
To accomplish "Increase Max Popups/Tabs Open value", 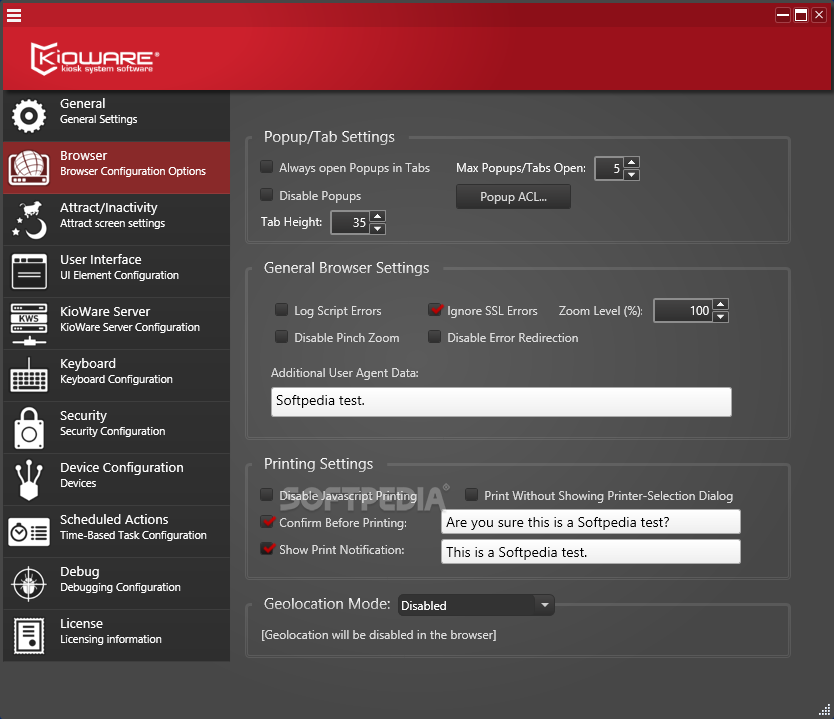I will [x=631, y=162].
